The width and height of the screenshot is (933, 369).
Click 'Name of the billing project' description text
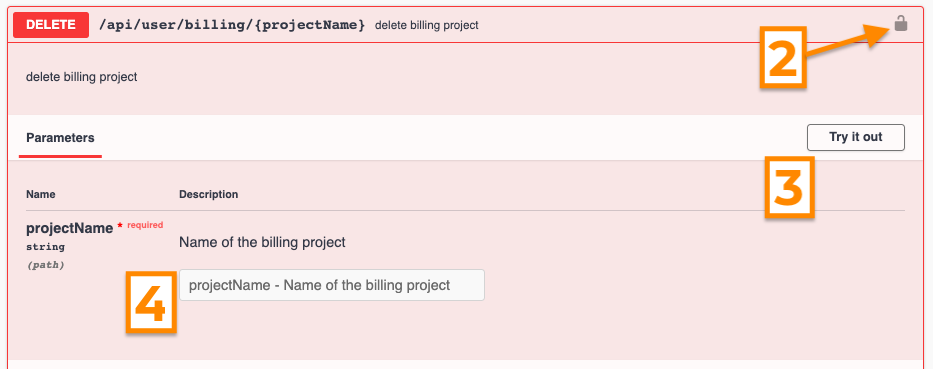tap(262, 243)
